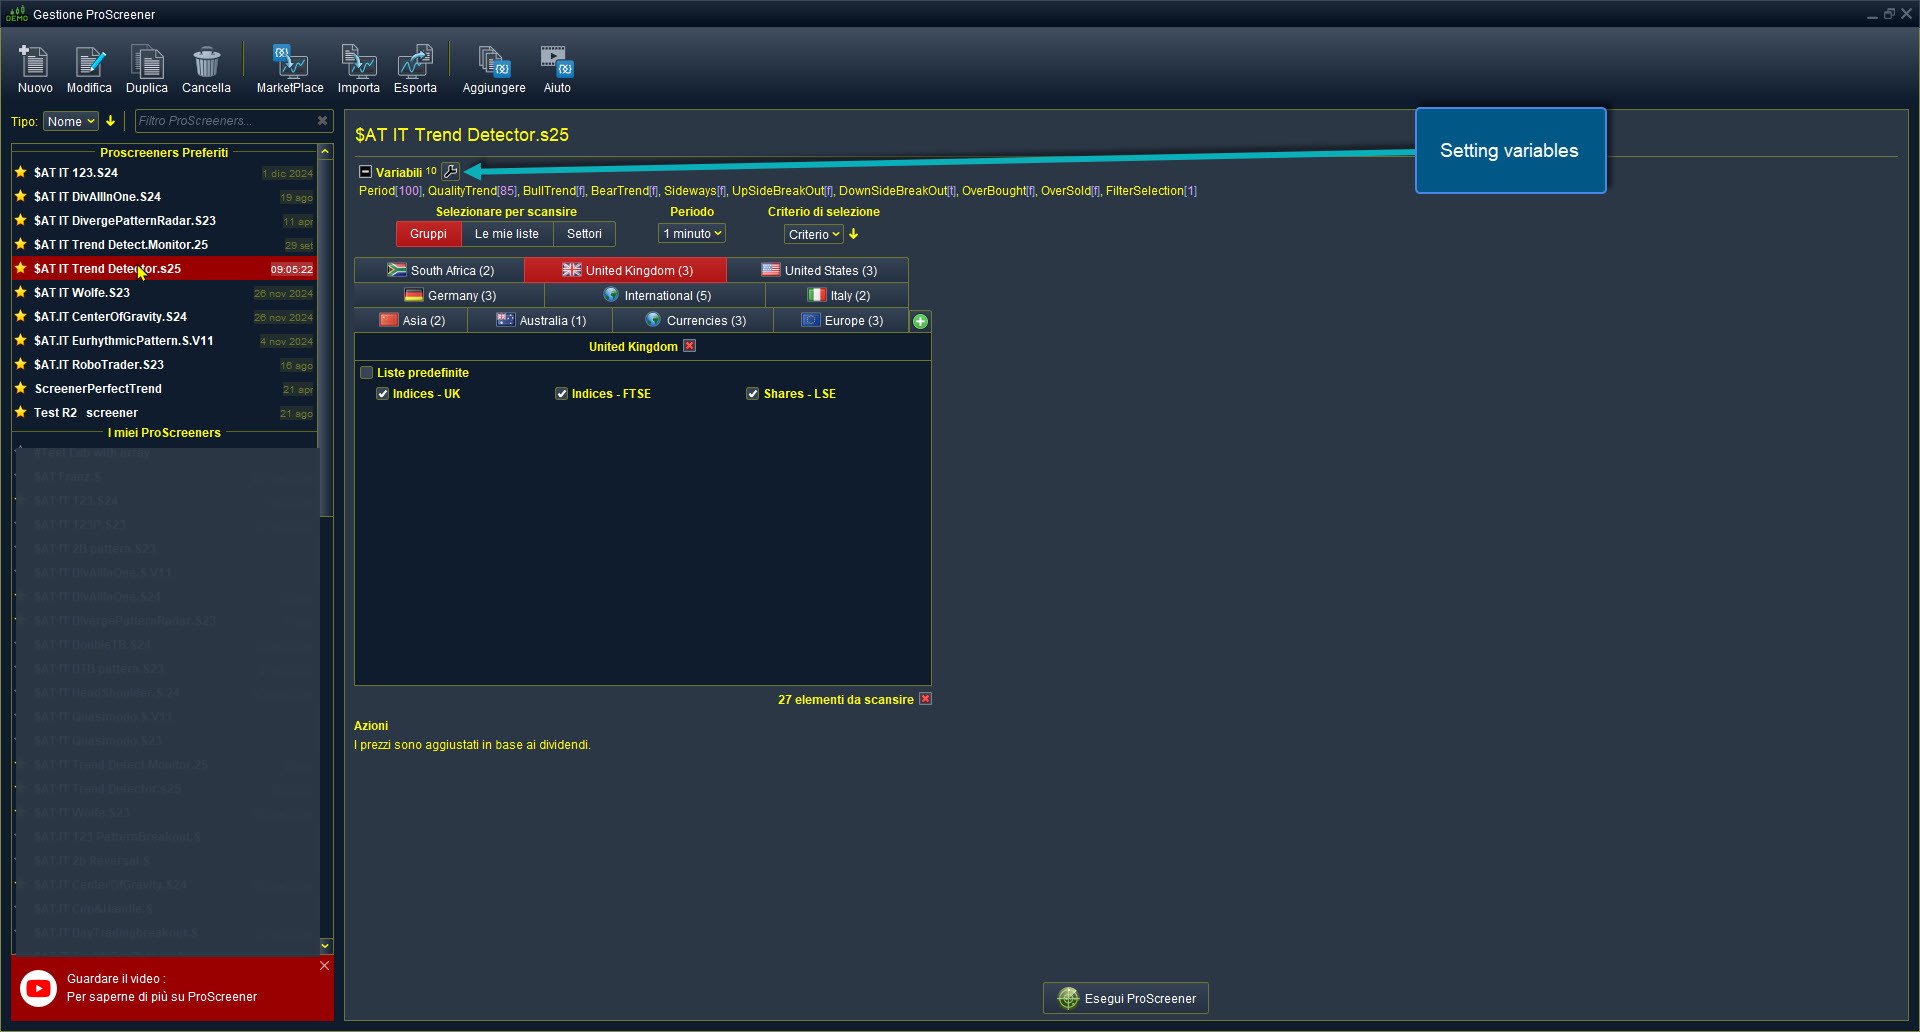
Task: Open the MarketPlace
Action: (x=290, y=64)
